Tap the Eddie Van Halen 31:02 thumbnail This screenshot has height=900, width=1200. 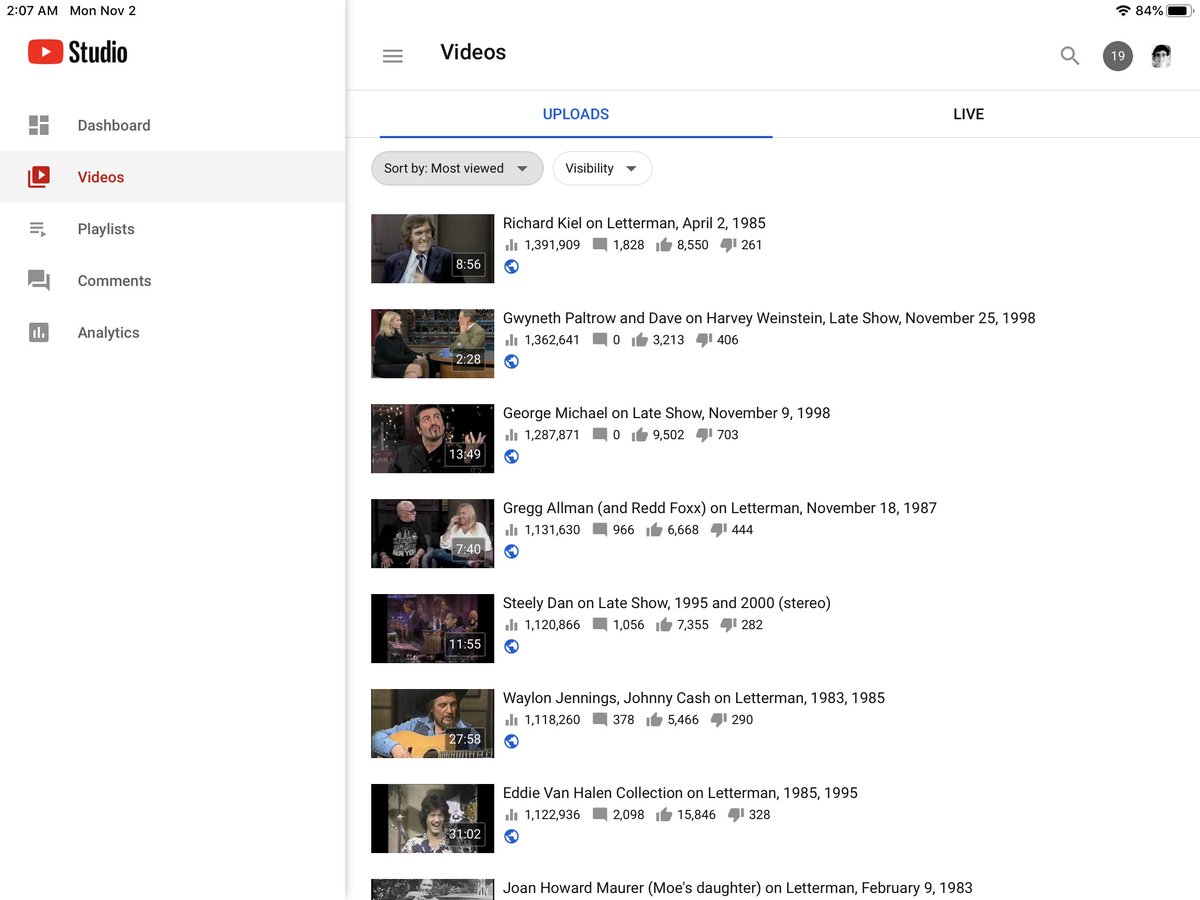pos(432,818)
